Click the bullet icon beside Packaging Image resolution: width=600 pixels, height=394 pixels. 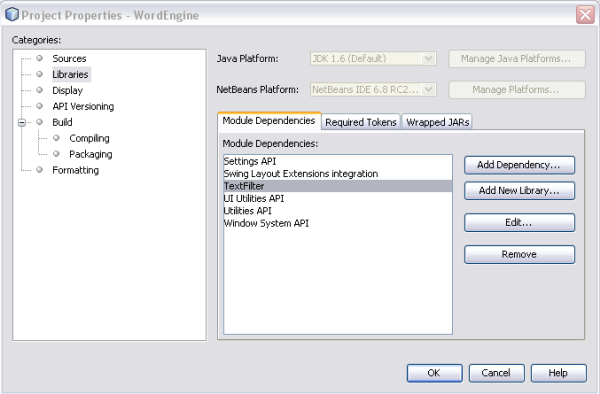coord(56,154)
